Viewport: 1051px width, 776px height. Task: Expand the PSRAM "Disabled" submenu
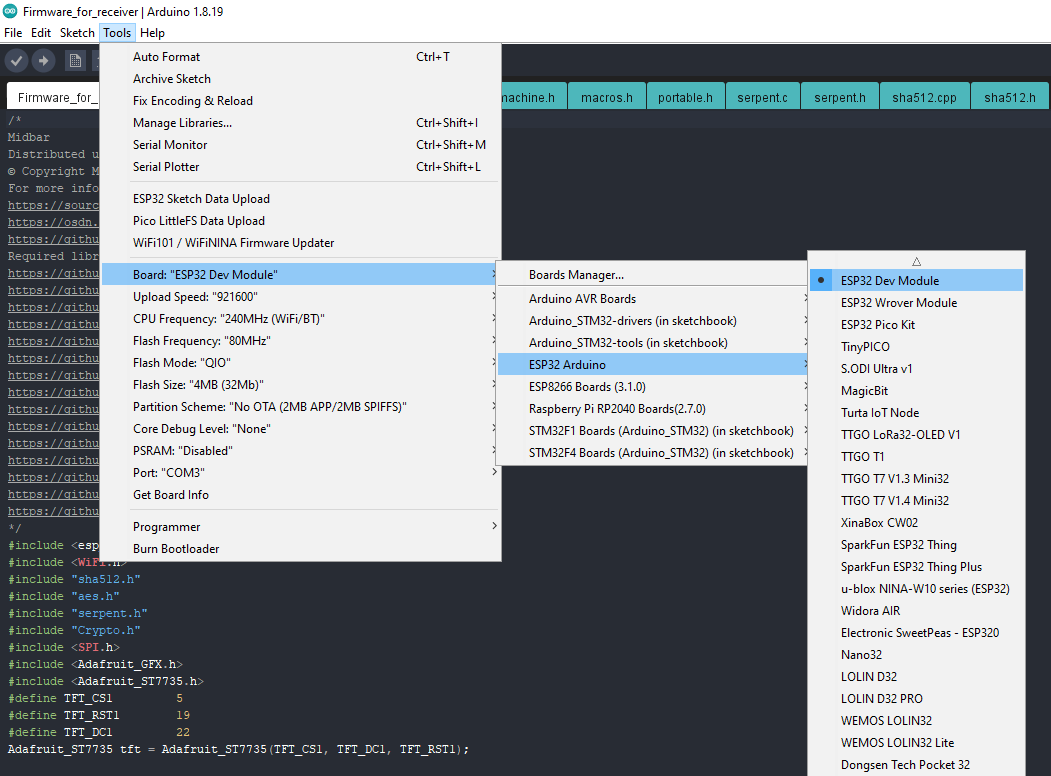click(301, 451)
